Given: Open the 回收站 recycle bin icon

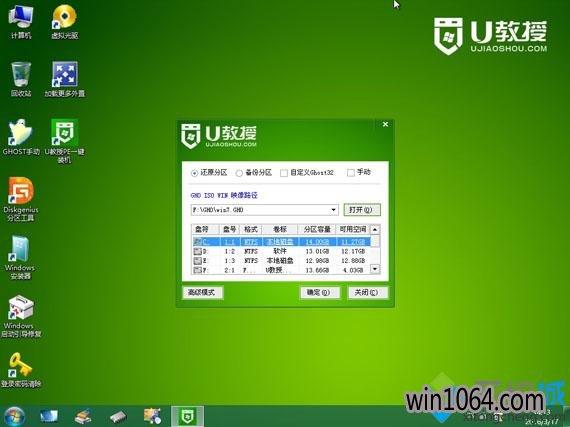Looking at the screenshot, I should tap(21, 79).
